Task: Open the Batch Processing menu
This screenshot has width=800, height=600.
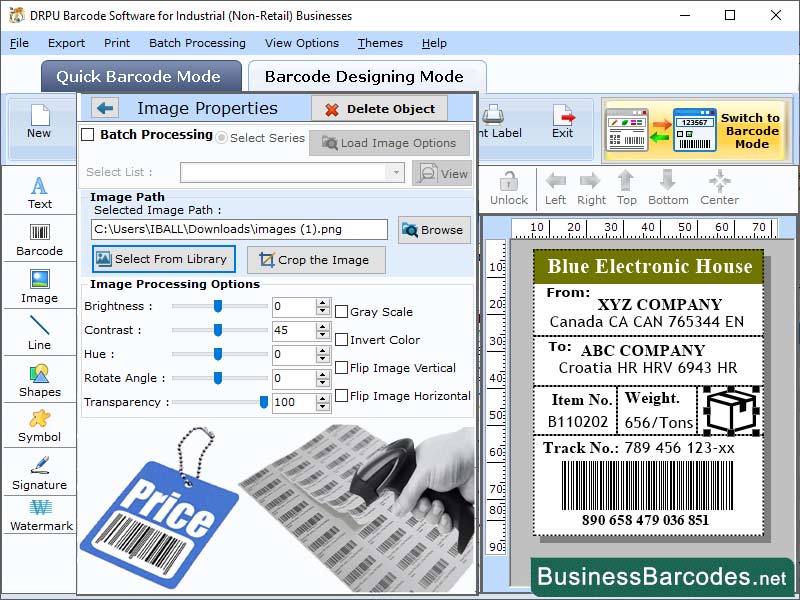Action: [197, 43]
